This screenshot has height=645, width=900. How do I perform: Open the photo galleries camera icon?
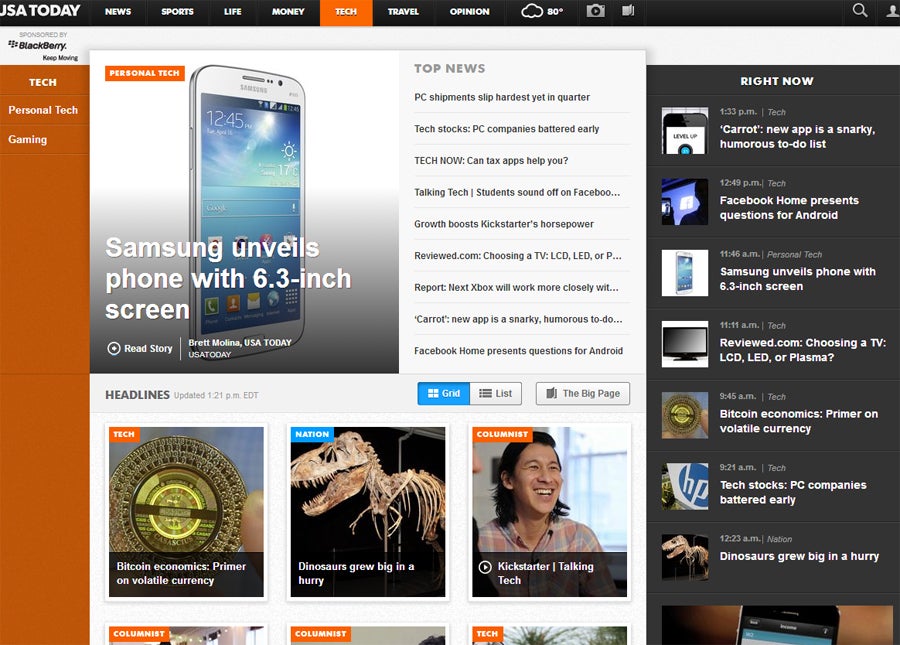tap(595, 11)
